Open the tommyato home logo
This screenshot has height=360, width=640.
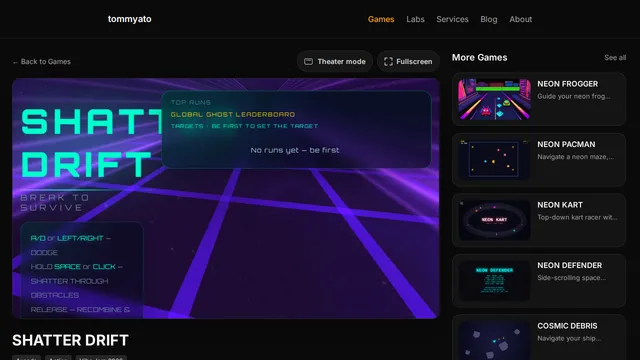(129, 19)
